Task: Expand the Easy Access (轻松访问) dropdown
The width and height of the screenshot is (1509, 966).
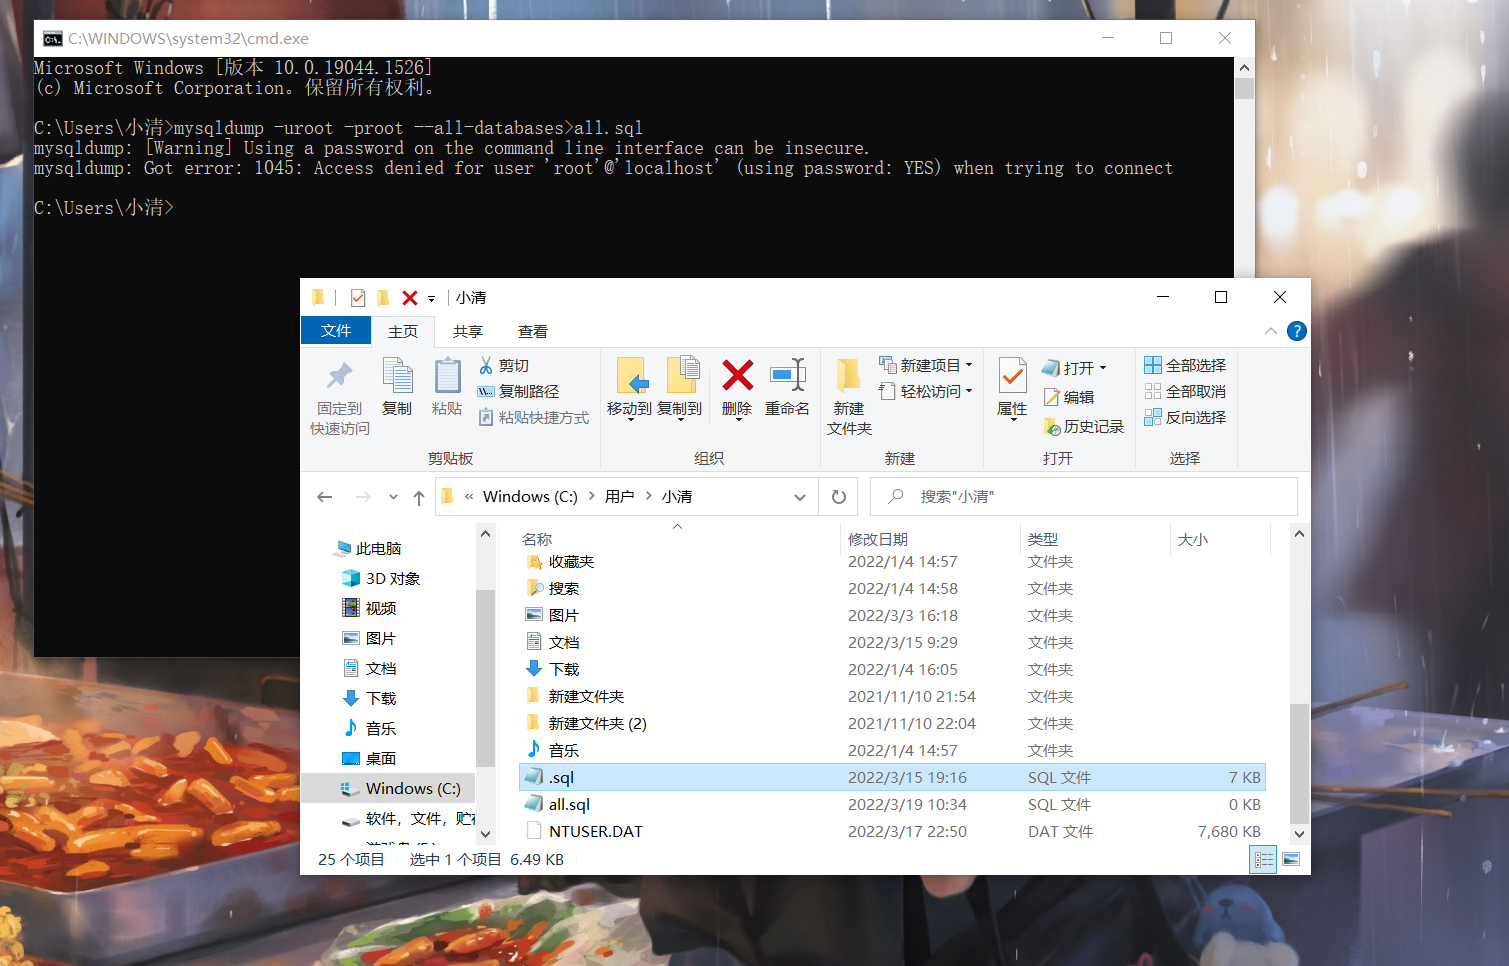Action: (x=969, y=391)
